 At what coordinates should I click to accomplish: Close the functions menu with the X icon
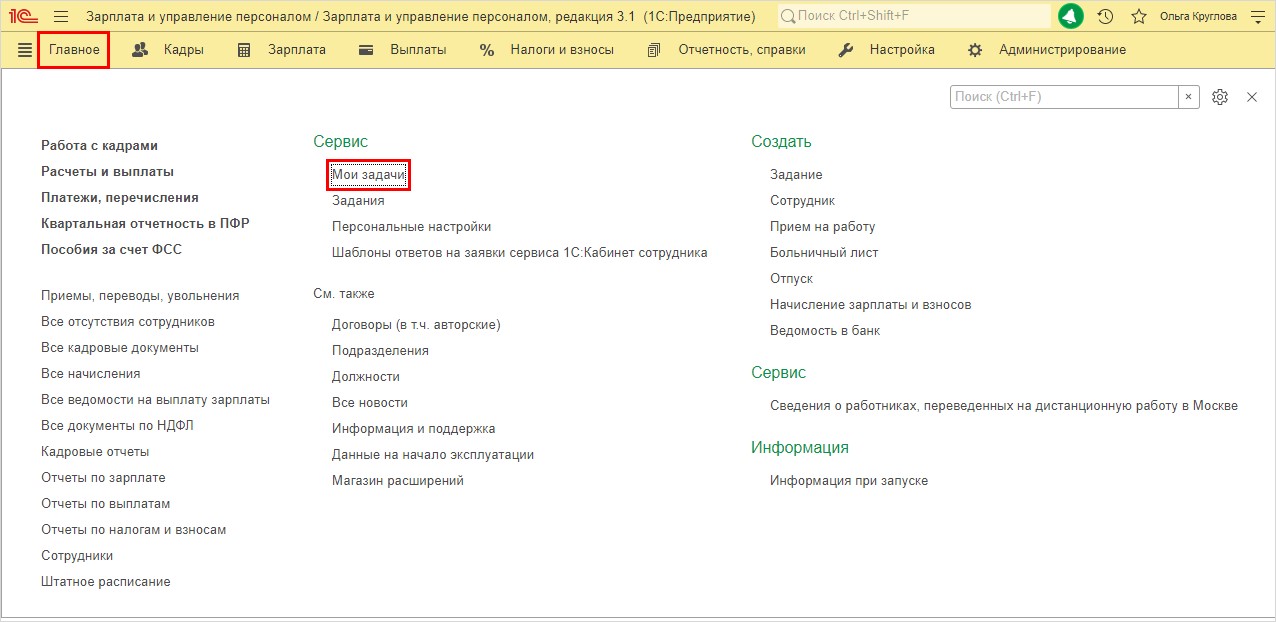1251,97
